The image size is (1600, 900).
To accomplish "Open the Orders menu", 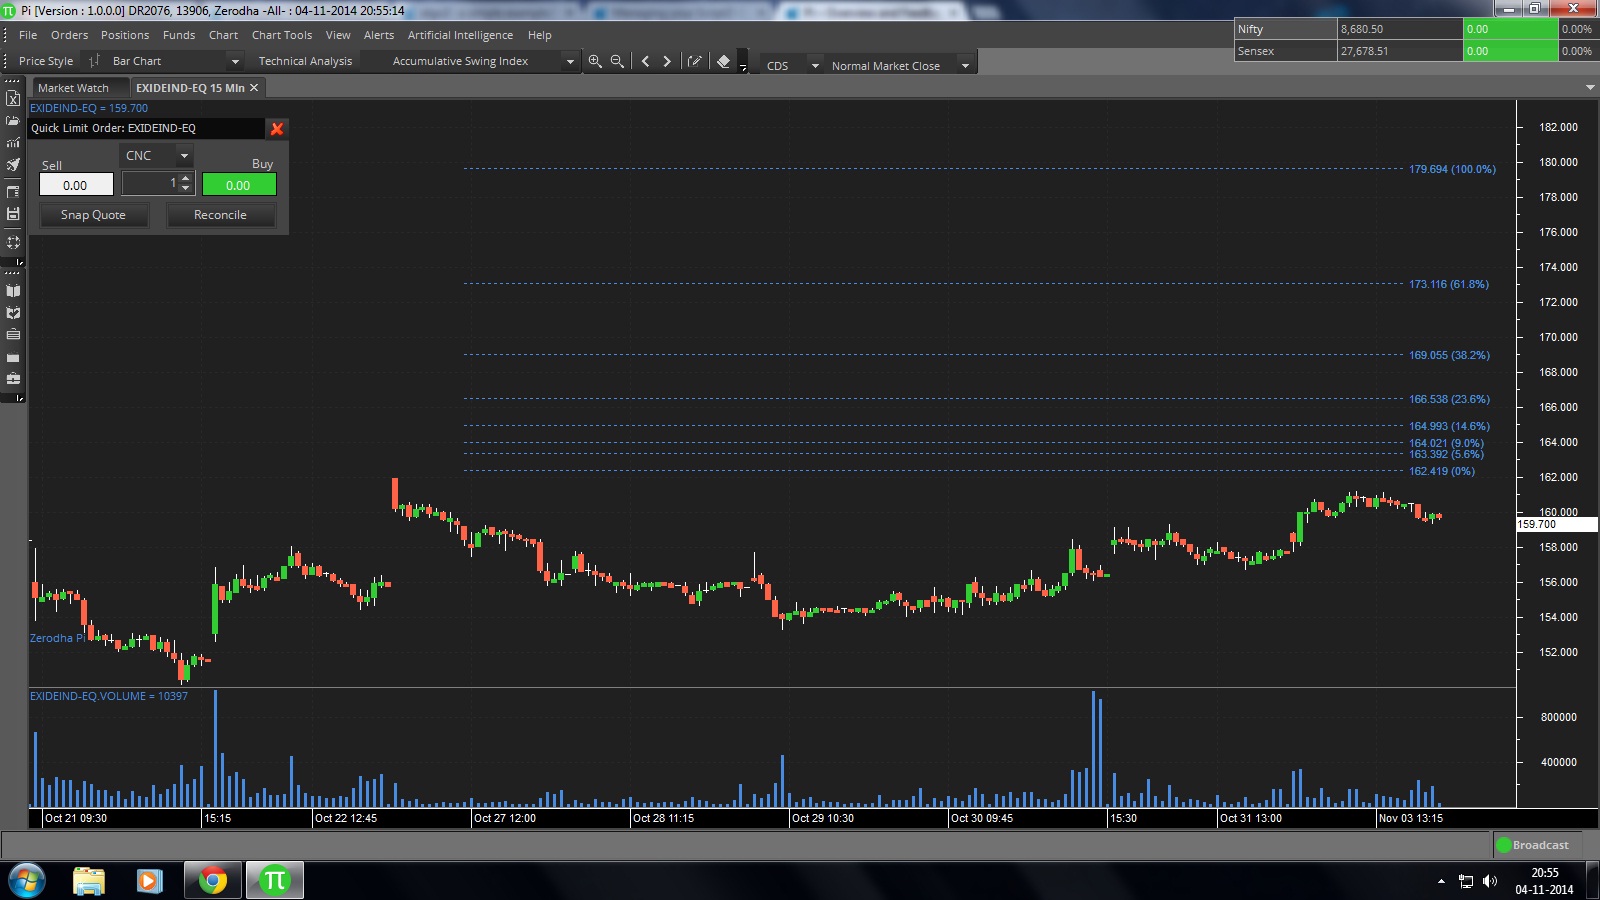I will [x=70, y=35].
